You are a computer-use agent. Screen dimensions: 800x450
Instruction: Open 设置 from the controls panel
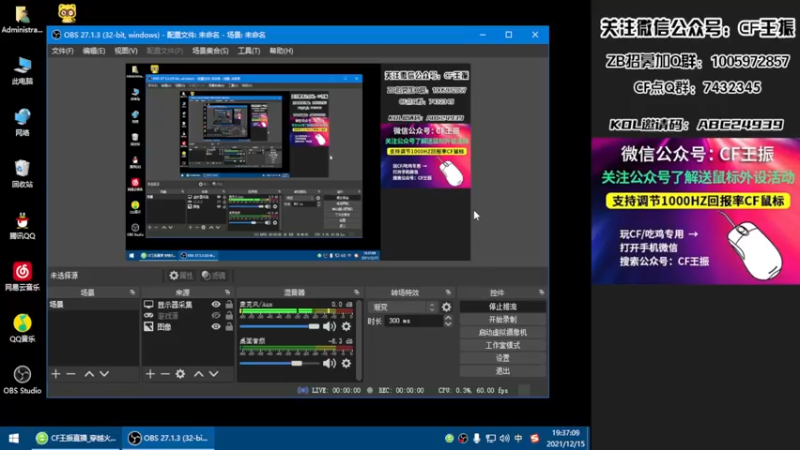(x=503, y=358)
